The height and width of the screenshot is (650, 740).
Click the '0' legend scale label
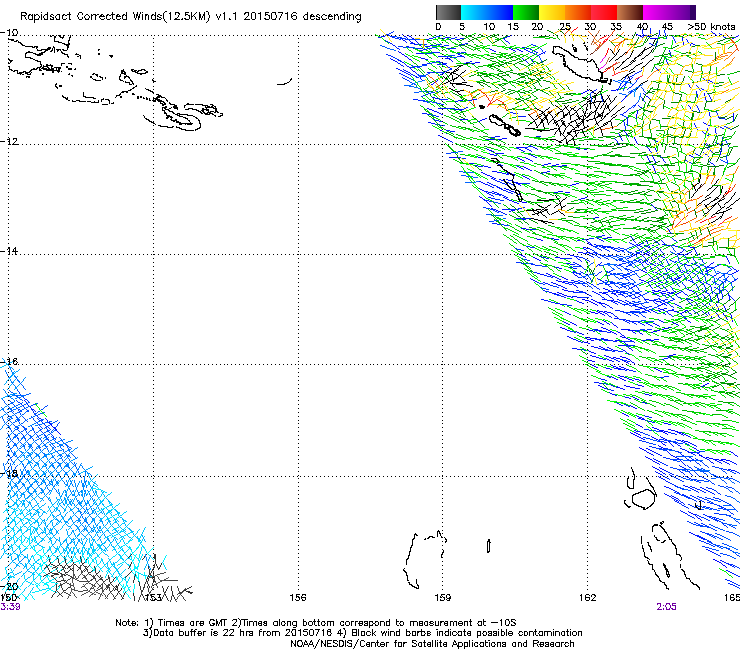coord(438,27)
